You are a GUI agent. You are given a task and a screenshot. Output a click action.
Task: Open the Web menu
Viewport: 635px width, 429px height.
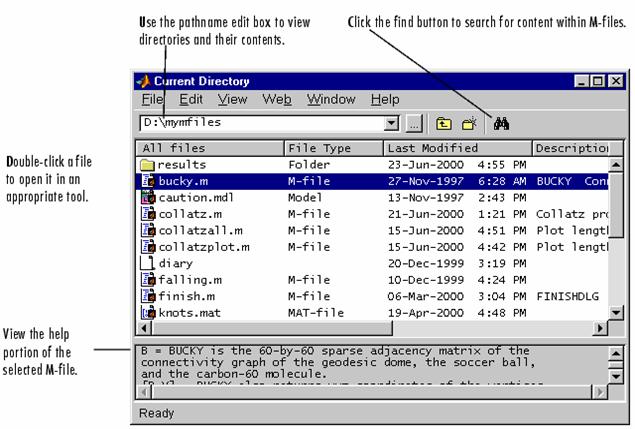pyautogui.click(x=276, y=100)
